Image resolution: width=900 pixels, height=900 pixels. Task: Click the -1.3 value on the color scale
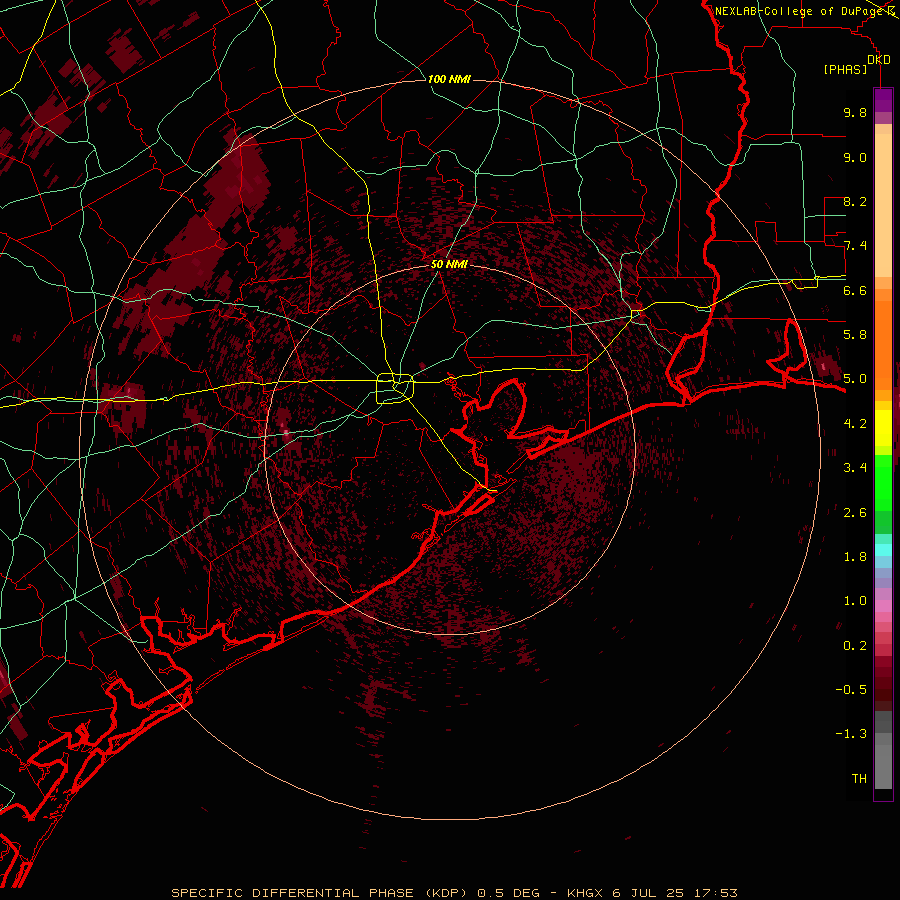pos(851,734)
